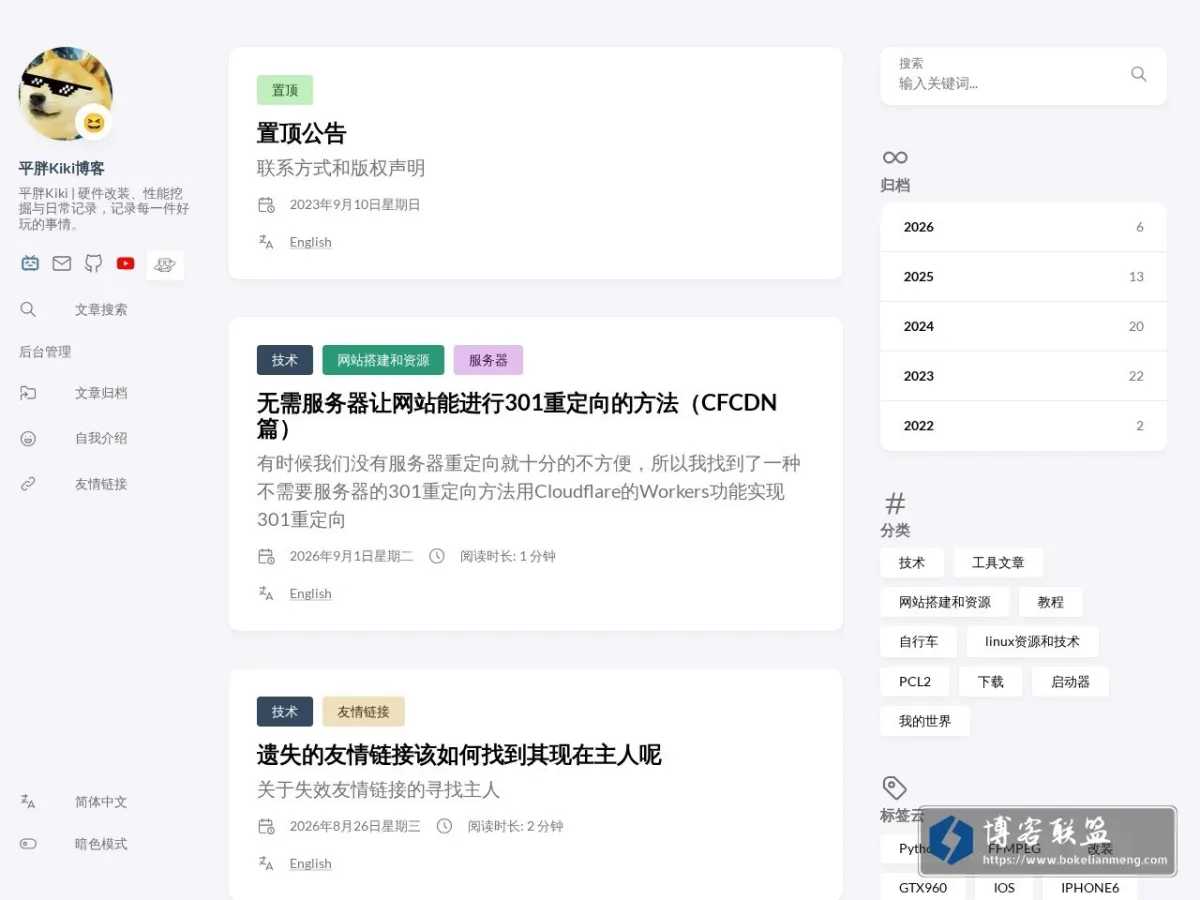Screen dimensions: 1200x900
Task: Click the 联系方式和版权声明 subtitle
Action: tap(341, 168)
